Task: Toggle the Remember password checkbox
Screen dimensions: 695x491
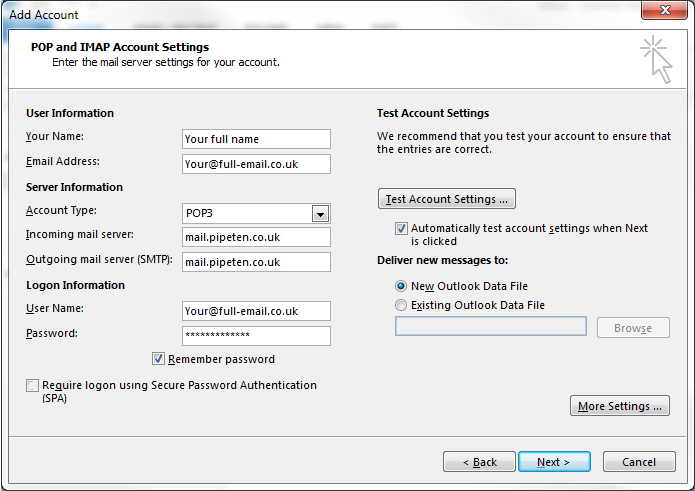Action: [158, 359]
